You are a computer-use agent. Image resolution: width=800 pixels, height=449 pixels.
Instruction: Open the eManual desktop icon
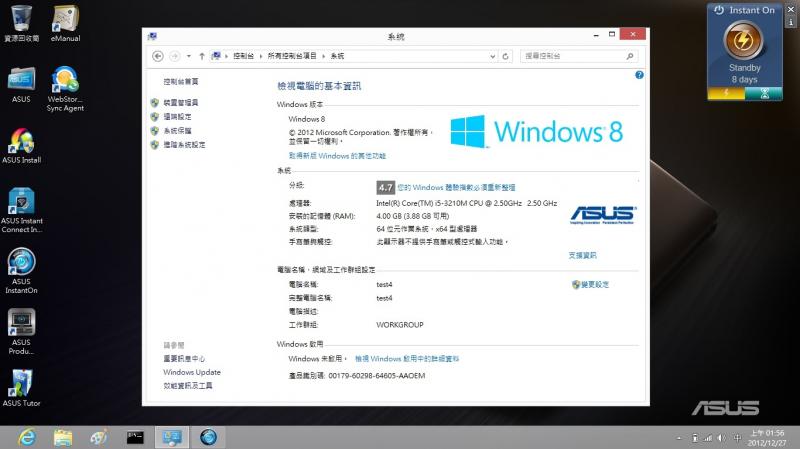(65, 23)
